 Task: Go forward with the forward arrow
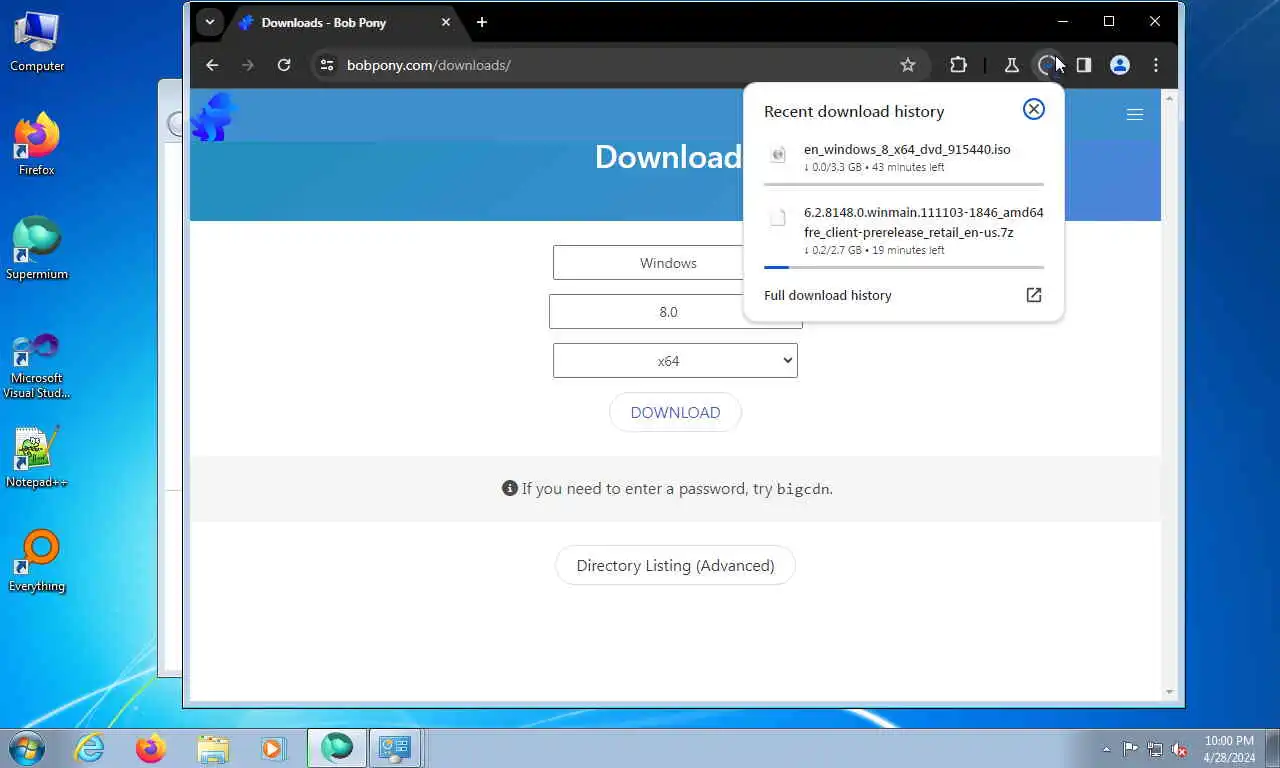click(x=248, y=65)
